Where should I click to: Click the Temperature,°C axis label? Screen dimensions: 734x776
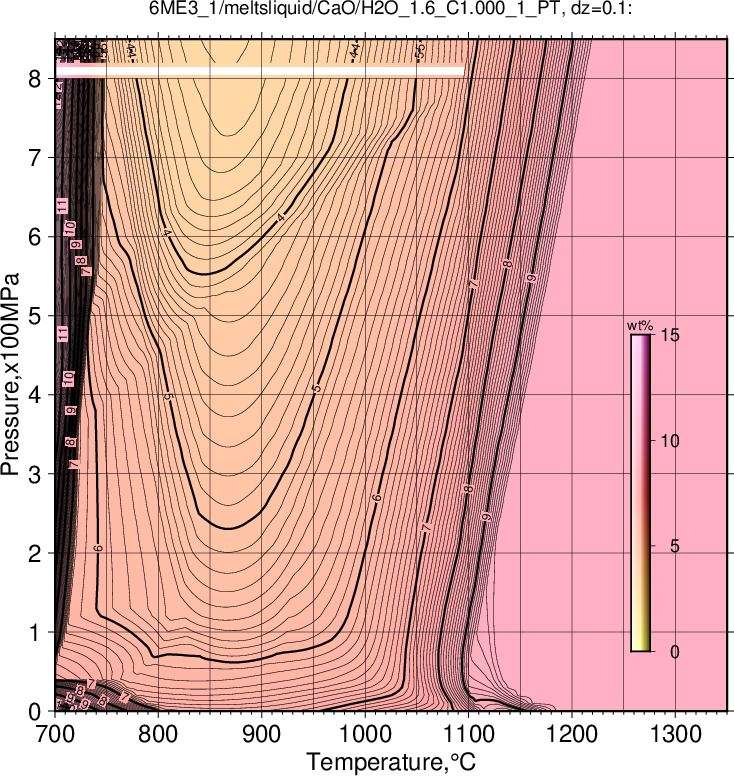pos(391,762)
